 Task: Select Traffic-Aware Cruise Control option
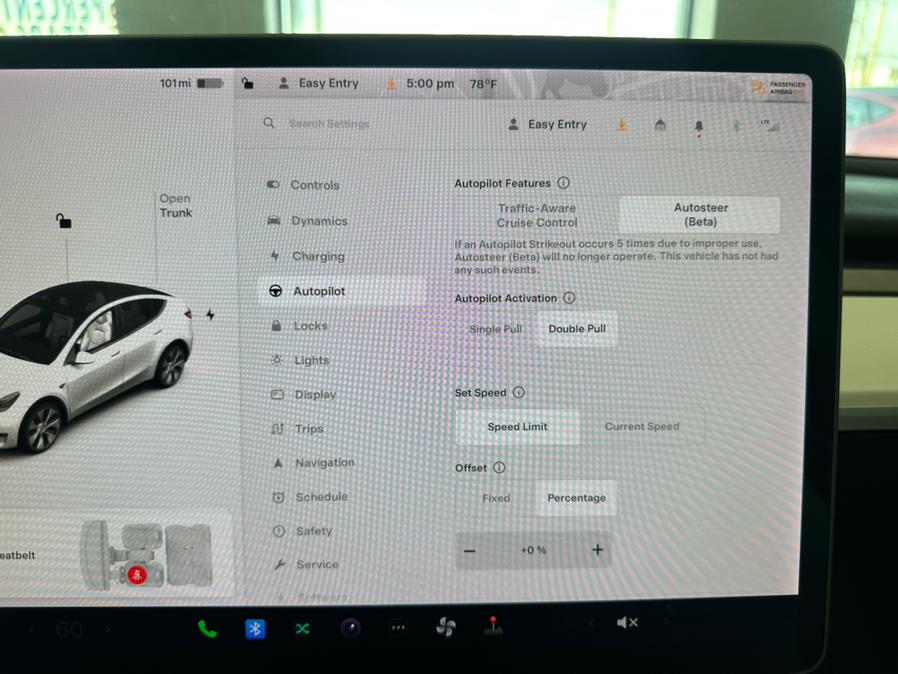[537, 215]
